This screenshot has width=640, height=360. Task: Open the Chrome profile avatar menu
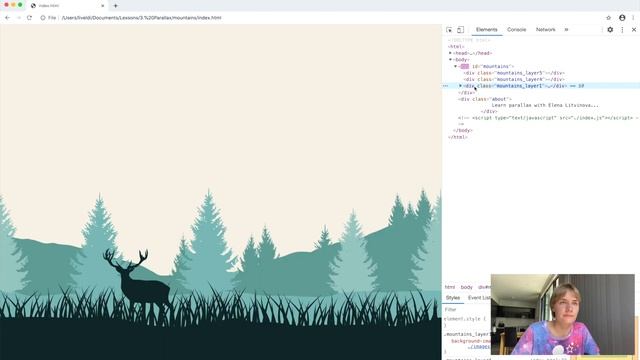click(622, 18)
